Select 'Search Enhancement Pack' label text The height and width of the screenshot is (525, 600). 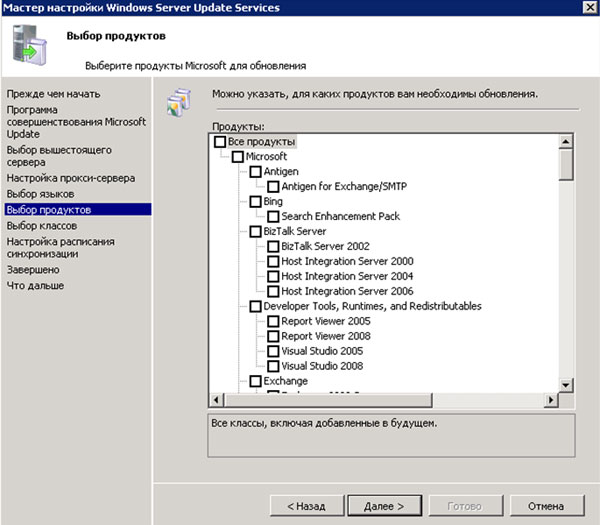point(341,216)
